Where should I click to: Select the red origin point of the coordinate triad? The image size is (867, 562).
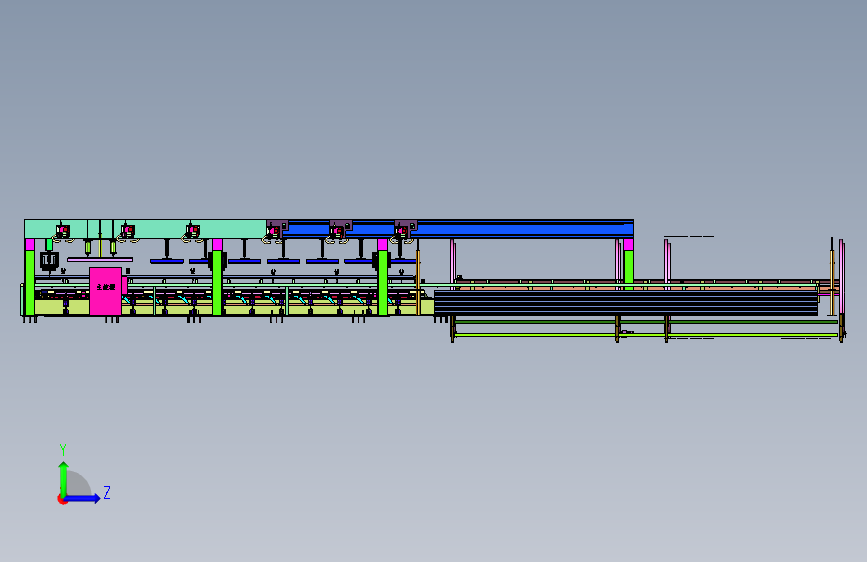(x=61, y=499)
